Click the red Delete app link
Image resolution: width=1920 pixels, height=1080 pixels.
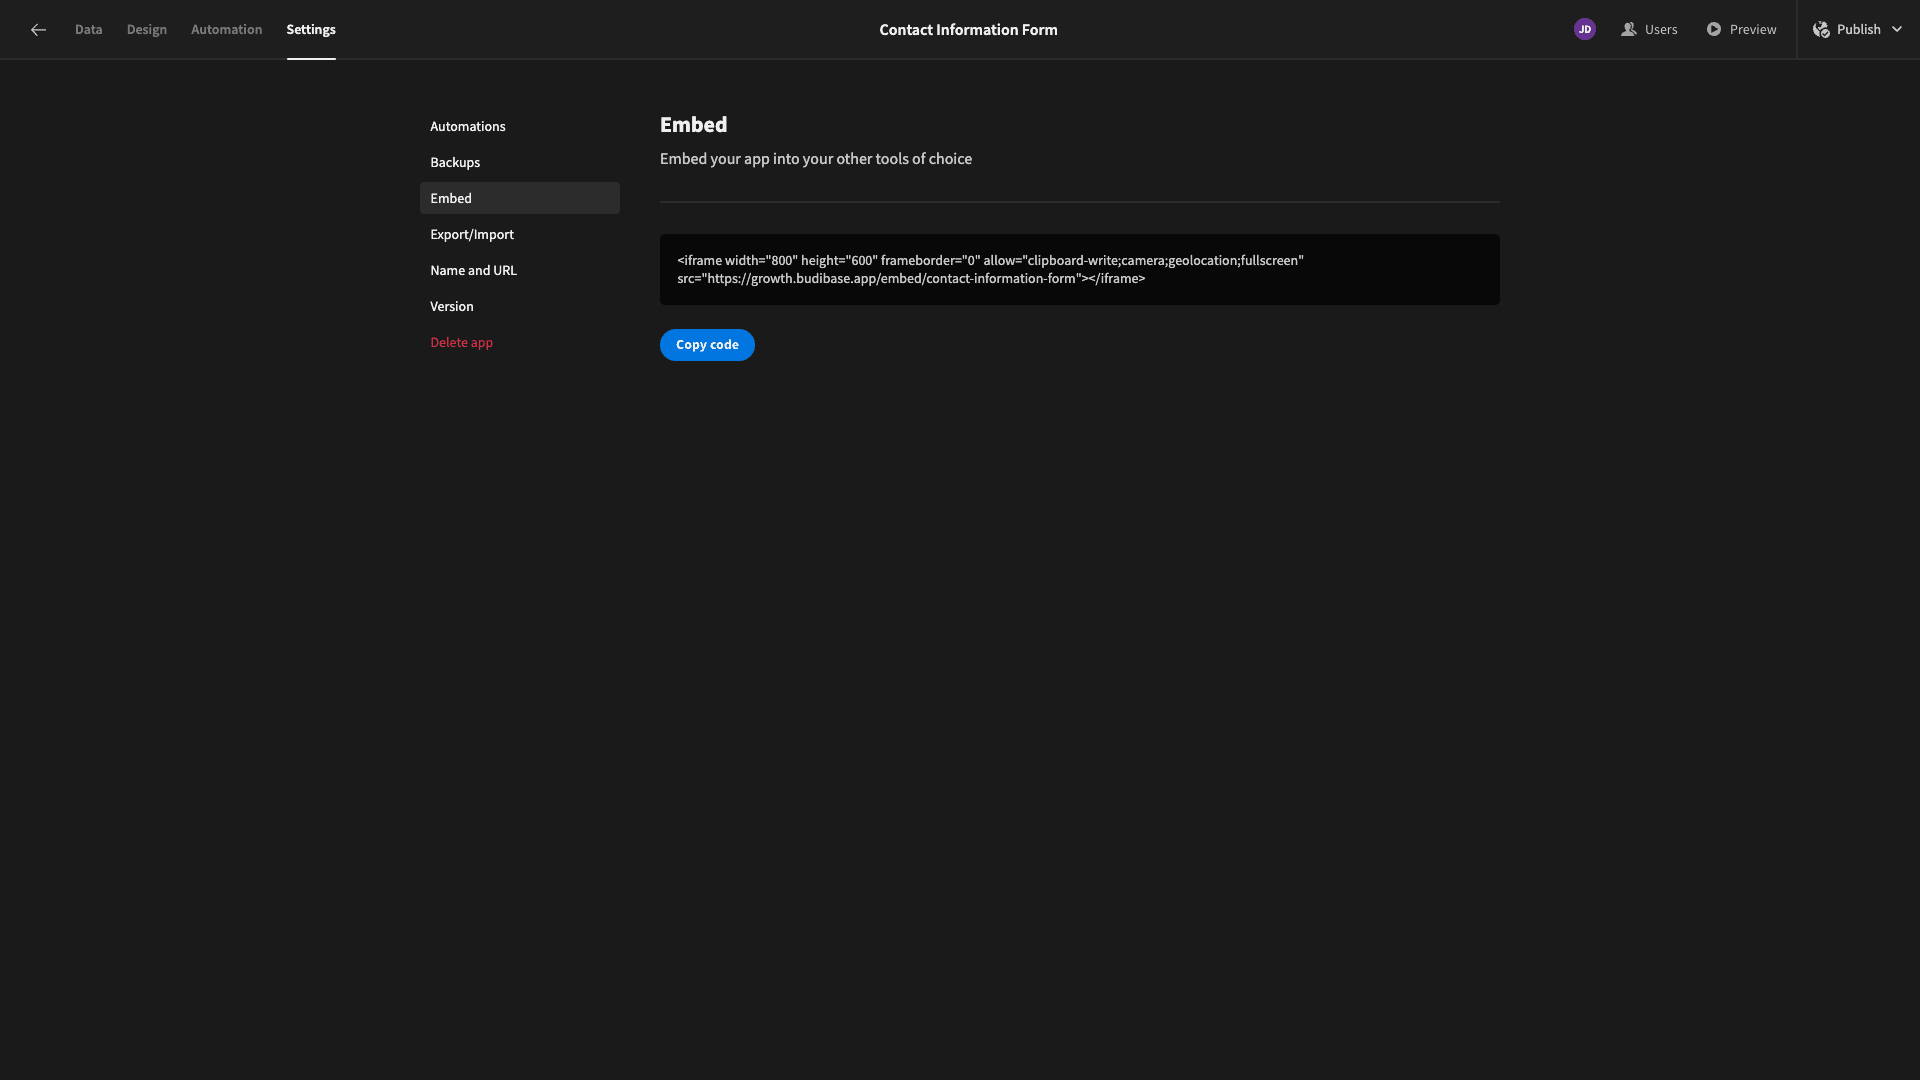(x=461, y=342)
